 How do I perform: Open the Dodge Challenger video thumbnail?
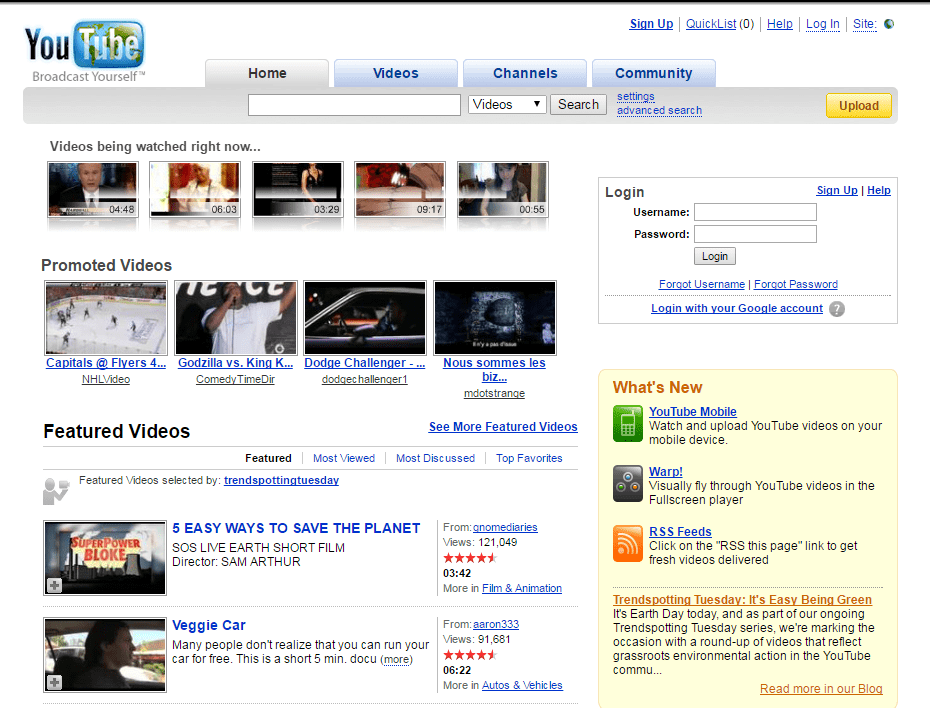coord(365,318)
